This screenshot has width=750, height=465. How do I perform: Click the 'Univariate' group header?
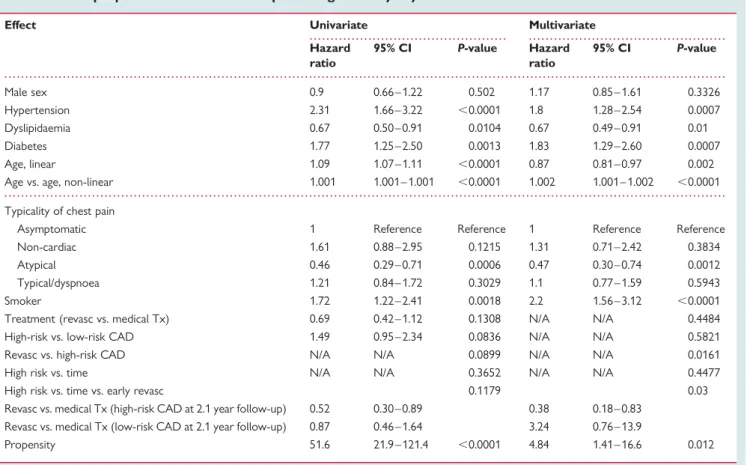pyautogui.click(x=339, y=25)
